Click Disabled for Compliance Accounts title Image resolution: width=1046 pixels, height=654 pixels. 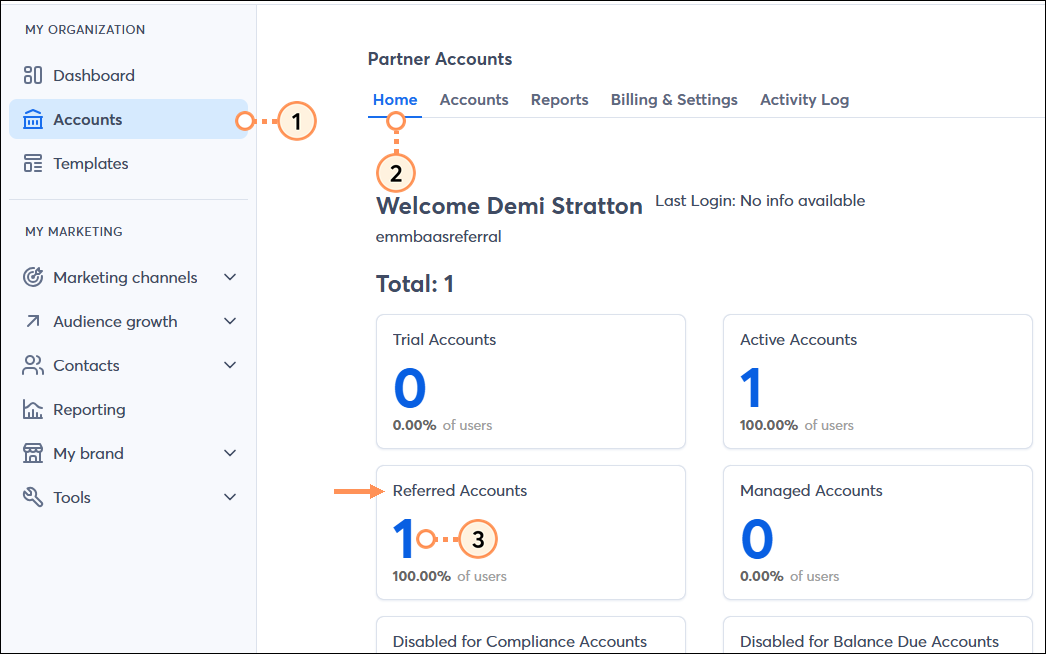point(520,641)
